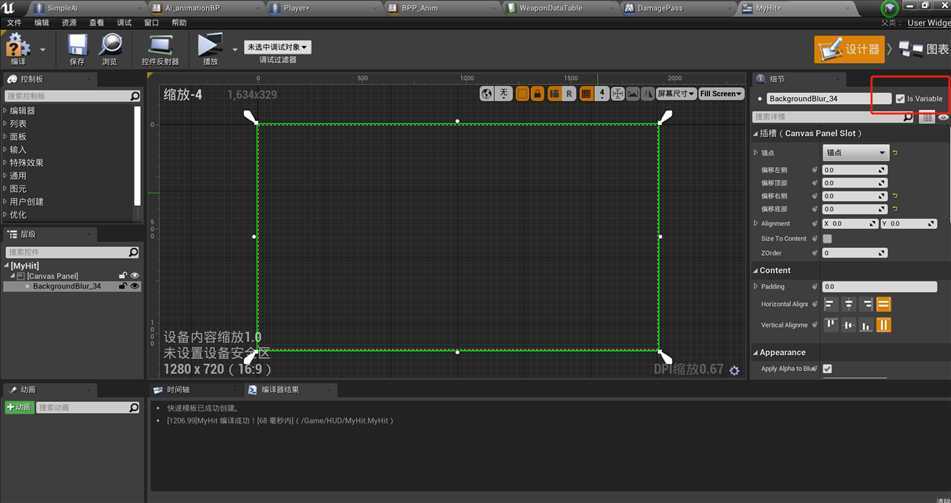951x503 pixels.
Task: Open the Help (帮助) menu
Action: pyautogui.click(x=179, y=22)
